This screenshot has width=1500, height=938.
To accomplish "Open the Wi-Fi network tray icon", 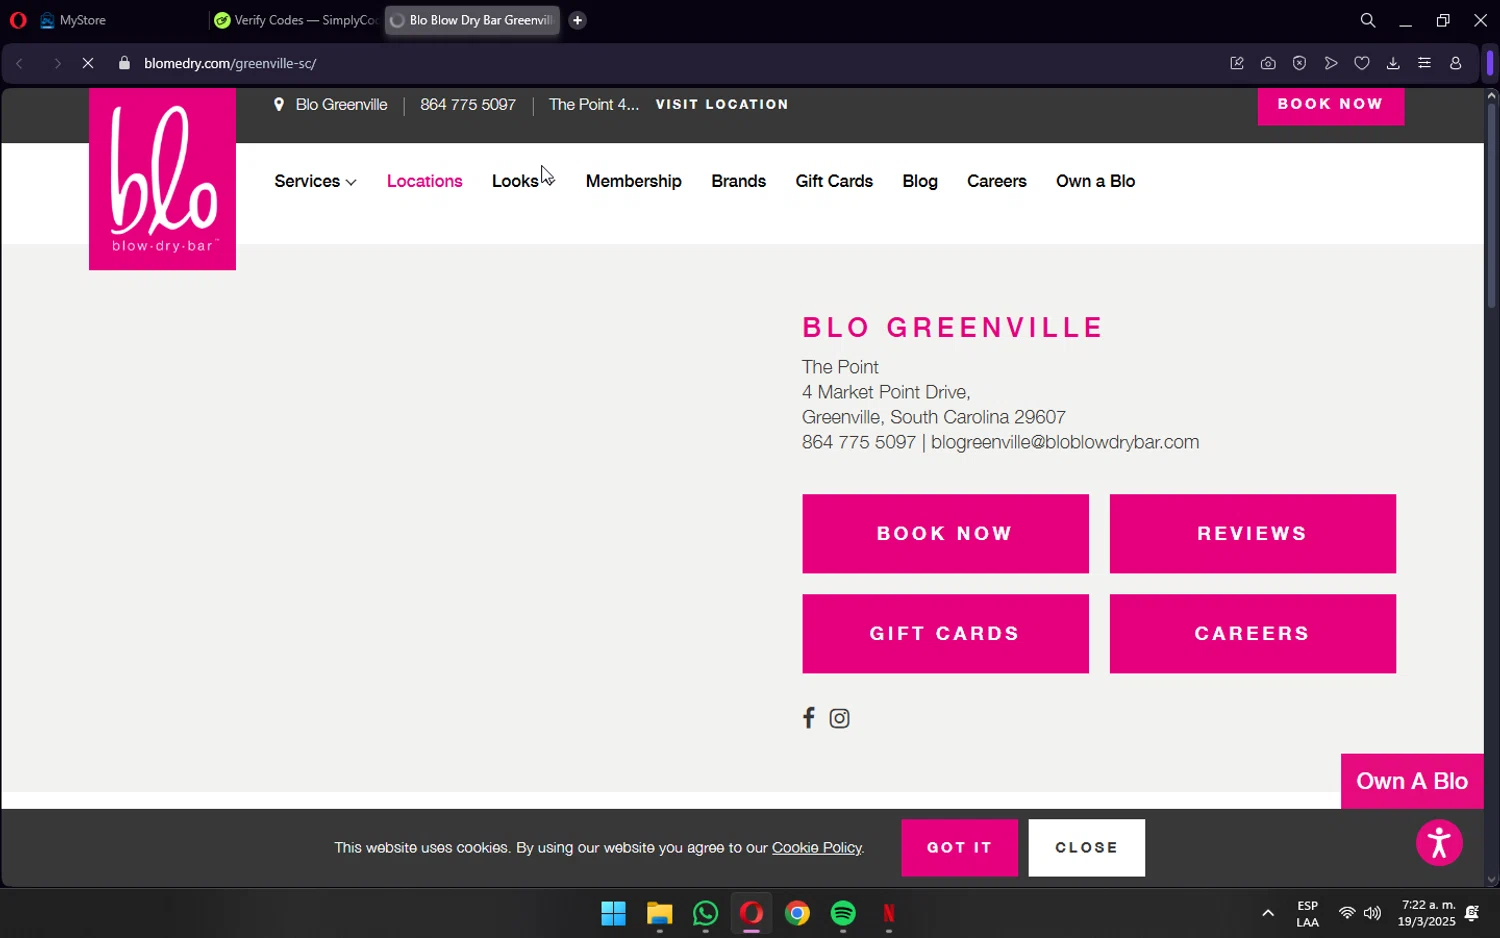I will click(x=1346, y=913).
